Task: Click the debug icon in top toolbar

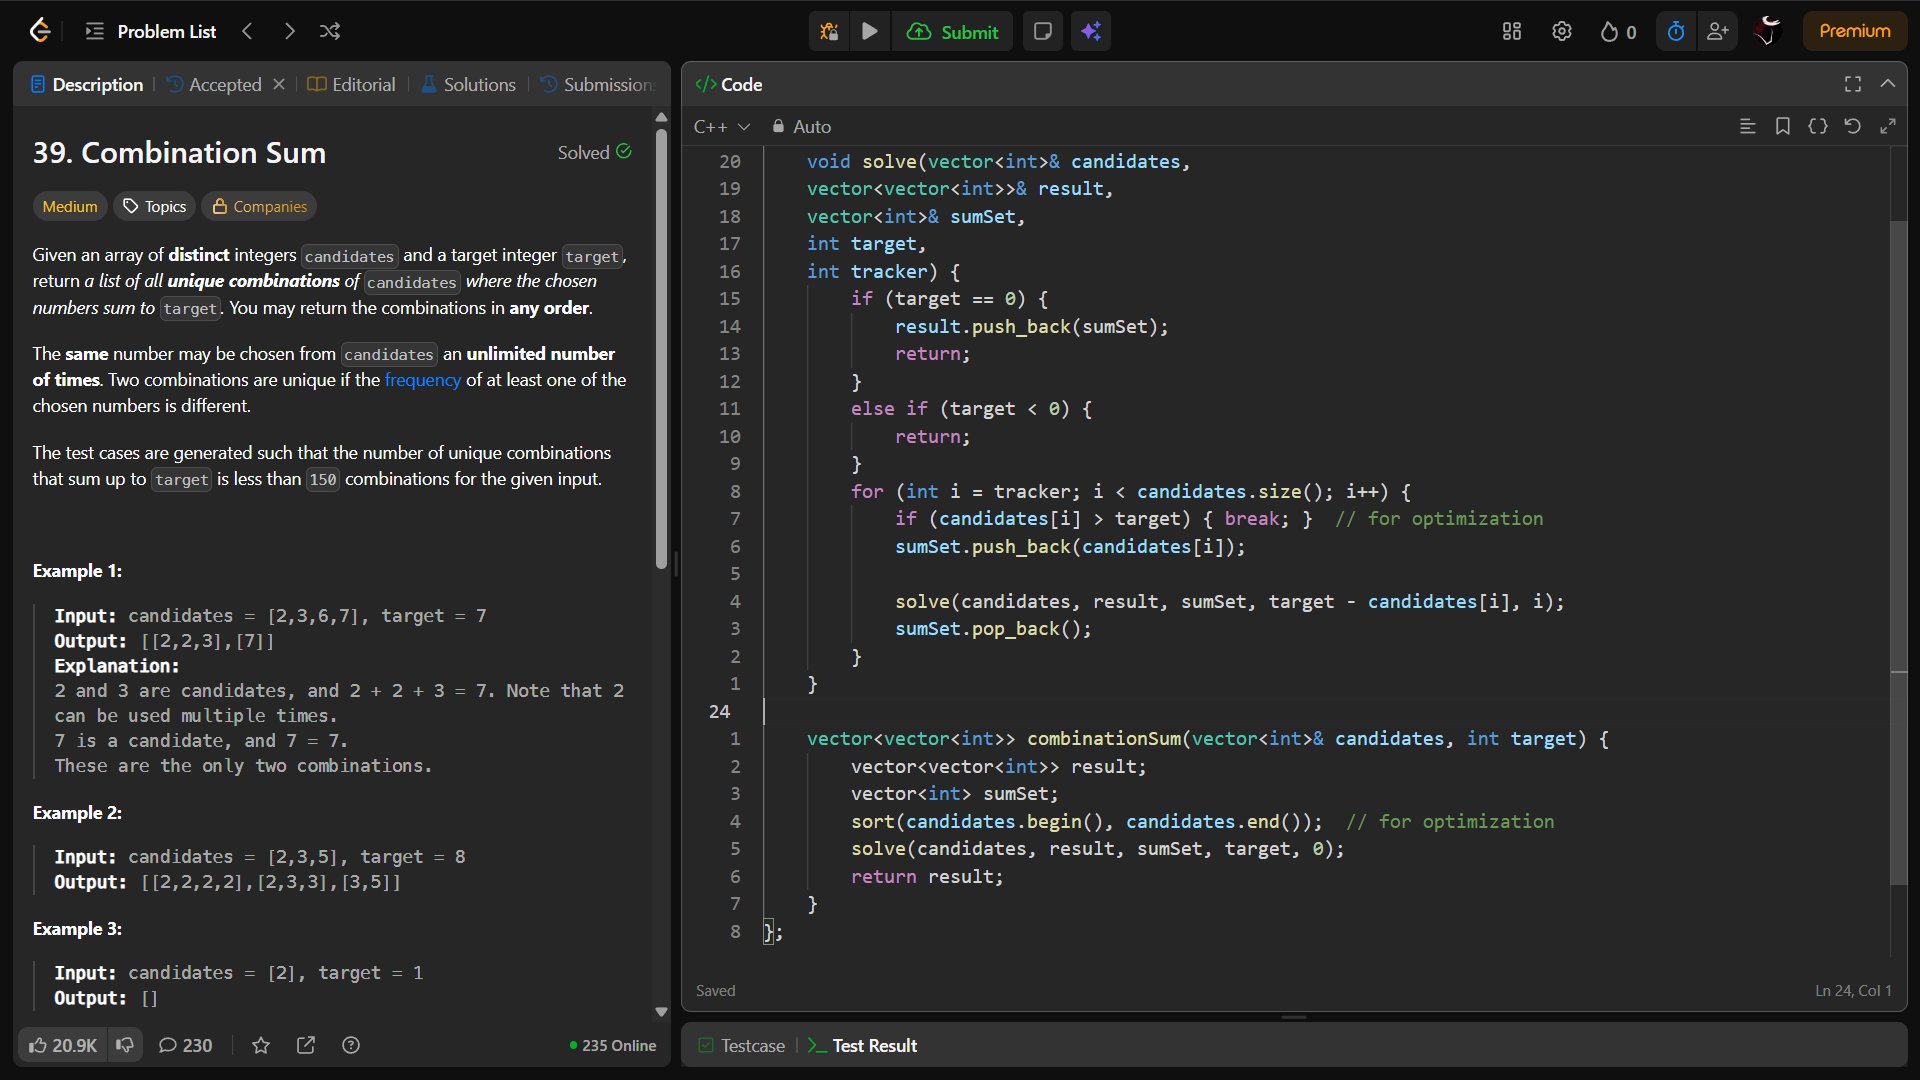Action: click(828, 31)
